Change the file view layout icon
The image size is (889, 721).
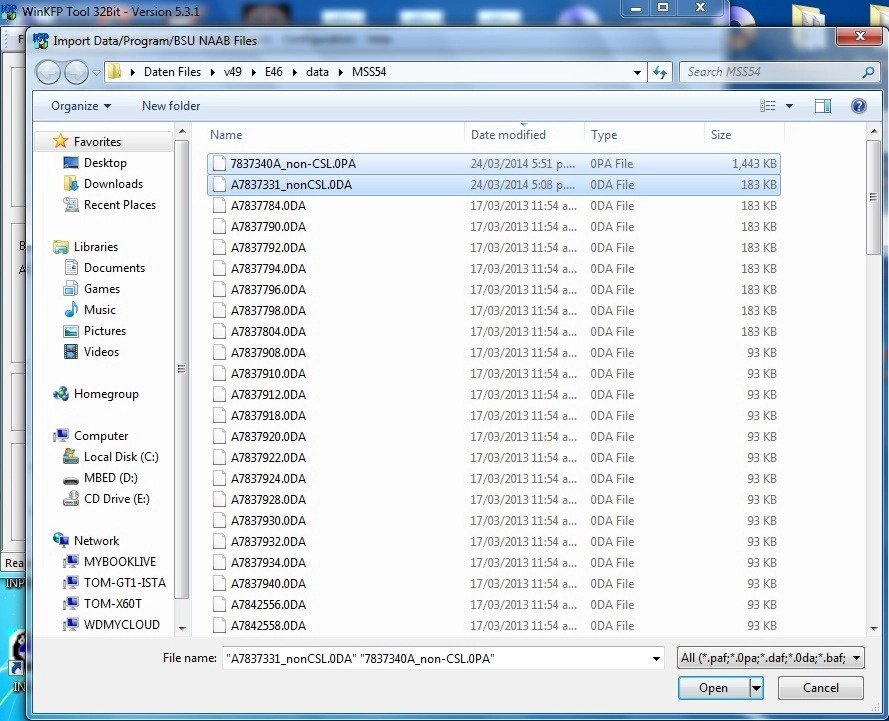[x=767, y=106]
